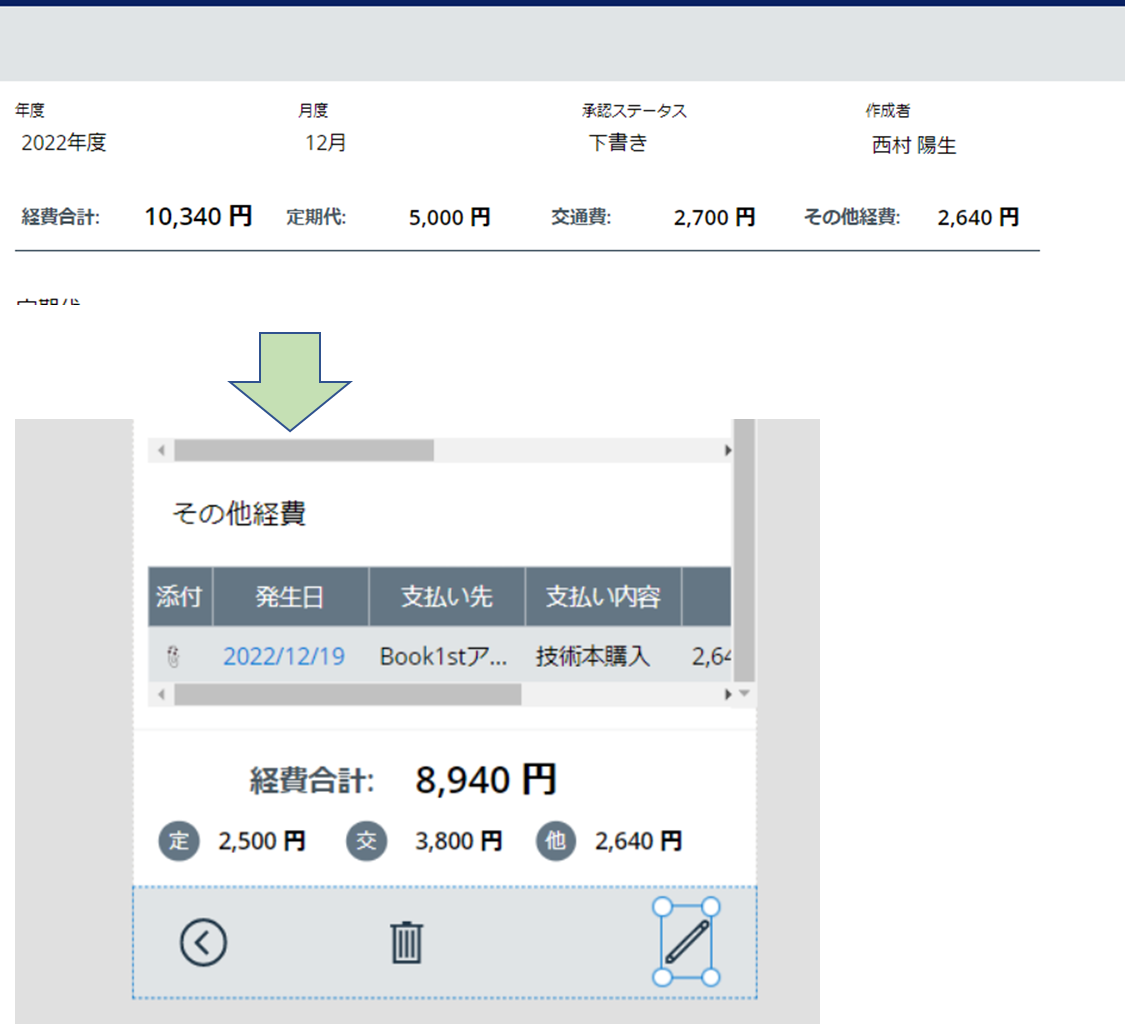Click the 12月 month value
The image size is (1125, 1024).
point(326,143)
